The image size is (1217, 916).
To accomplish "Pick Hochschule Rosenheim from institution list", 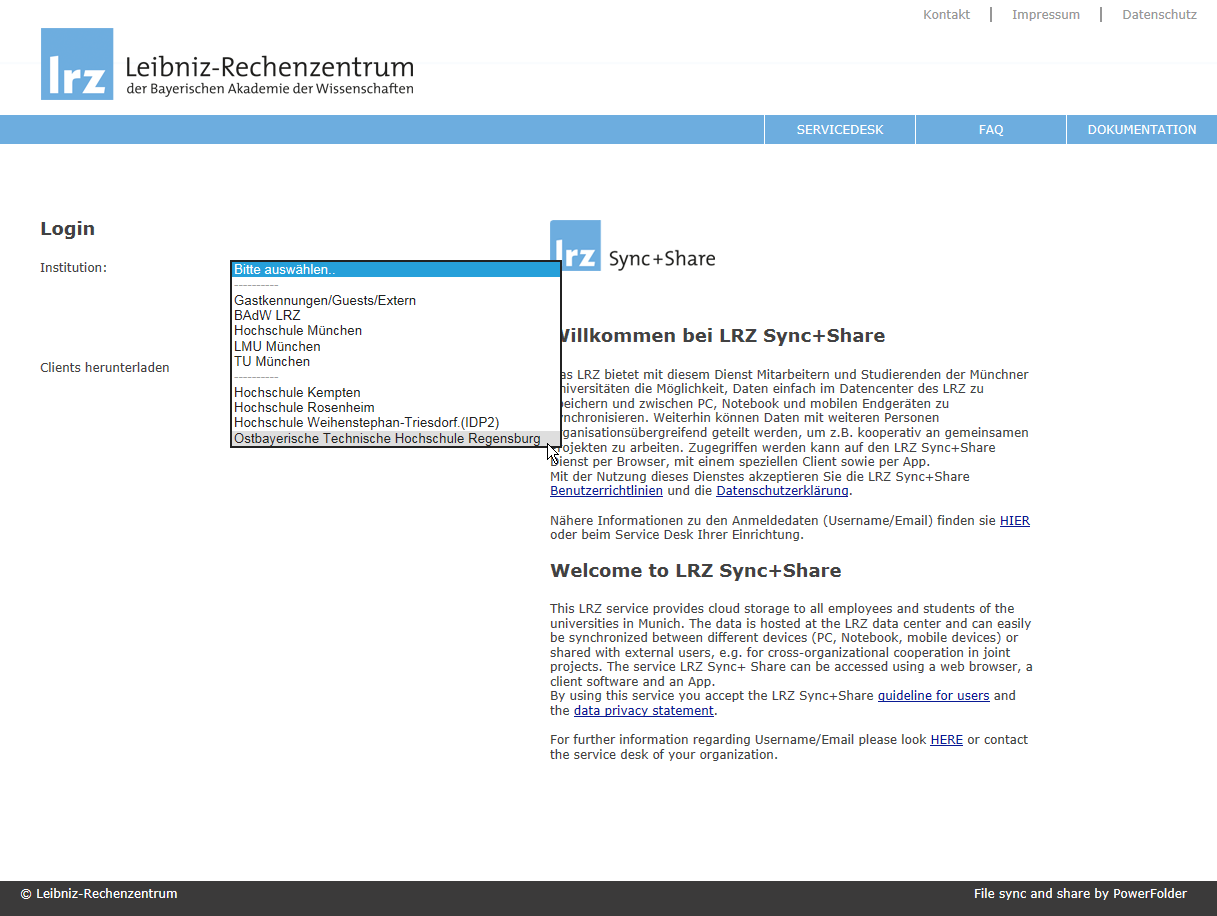I will click(304, 407).
